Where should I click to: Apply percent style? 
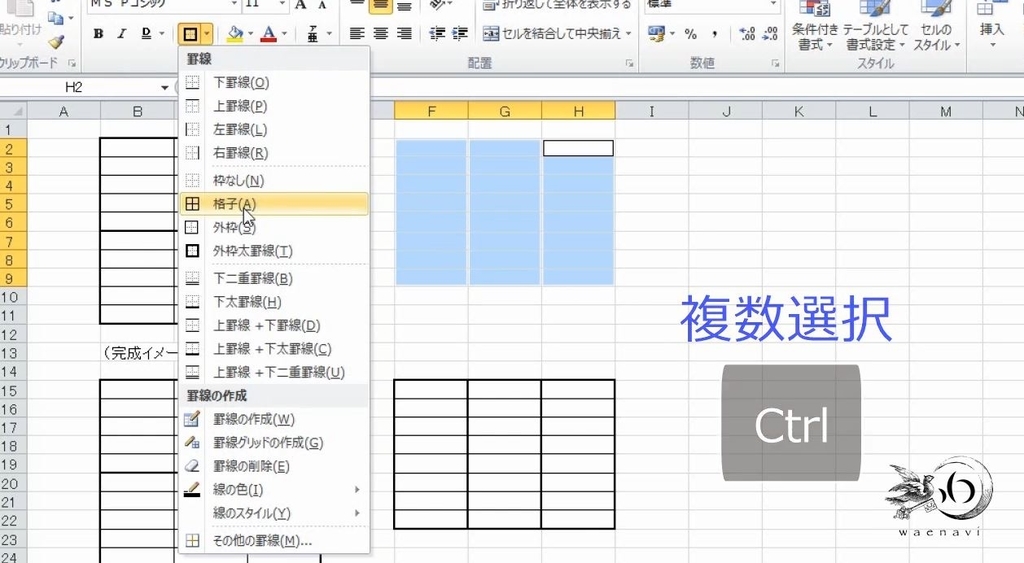click(x=691, y=34)
